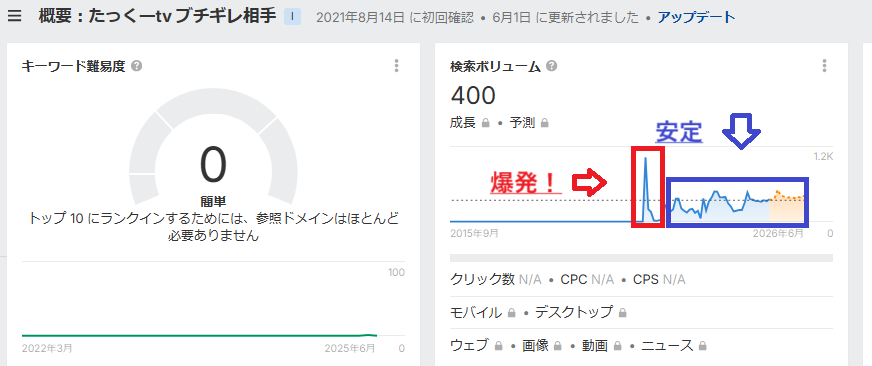Click the CPS N/A entry

[x=660, y=279]
